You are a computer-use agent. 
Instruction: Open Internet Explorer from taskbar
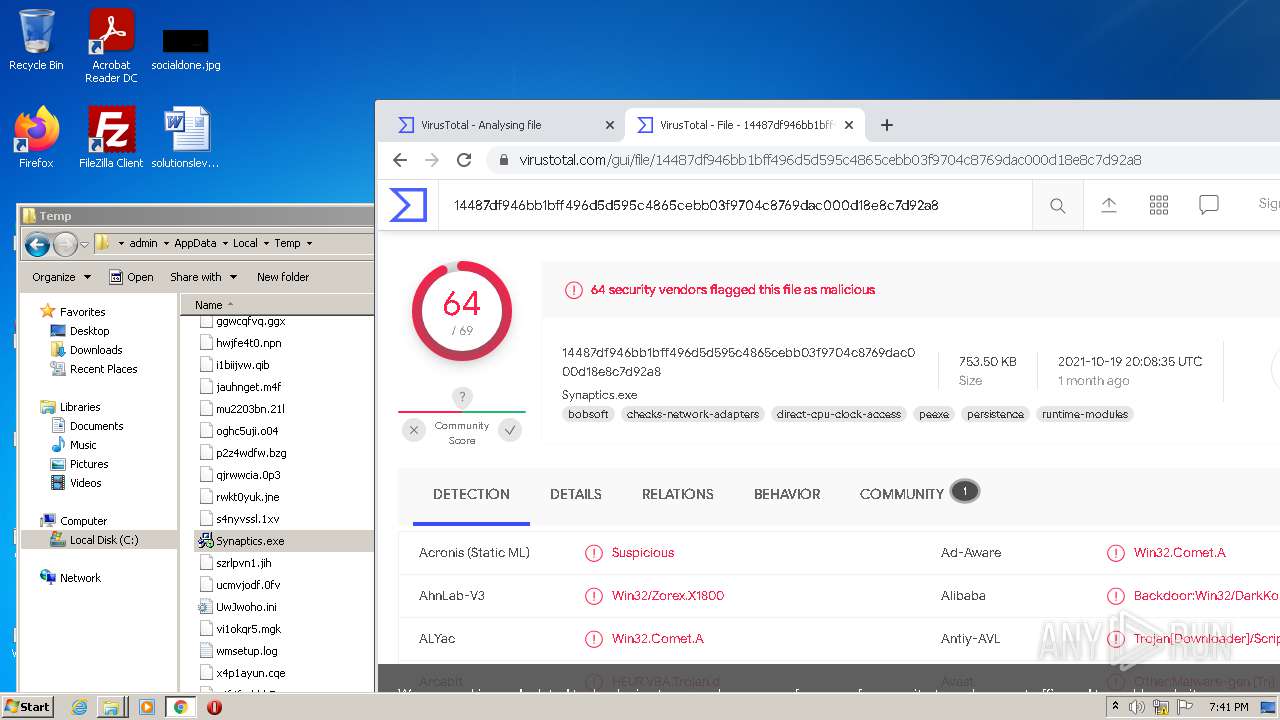(x=79, y=707)
